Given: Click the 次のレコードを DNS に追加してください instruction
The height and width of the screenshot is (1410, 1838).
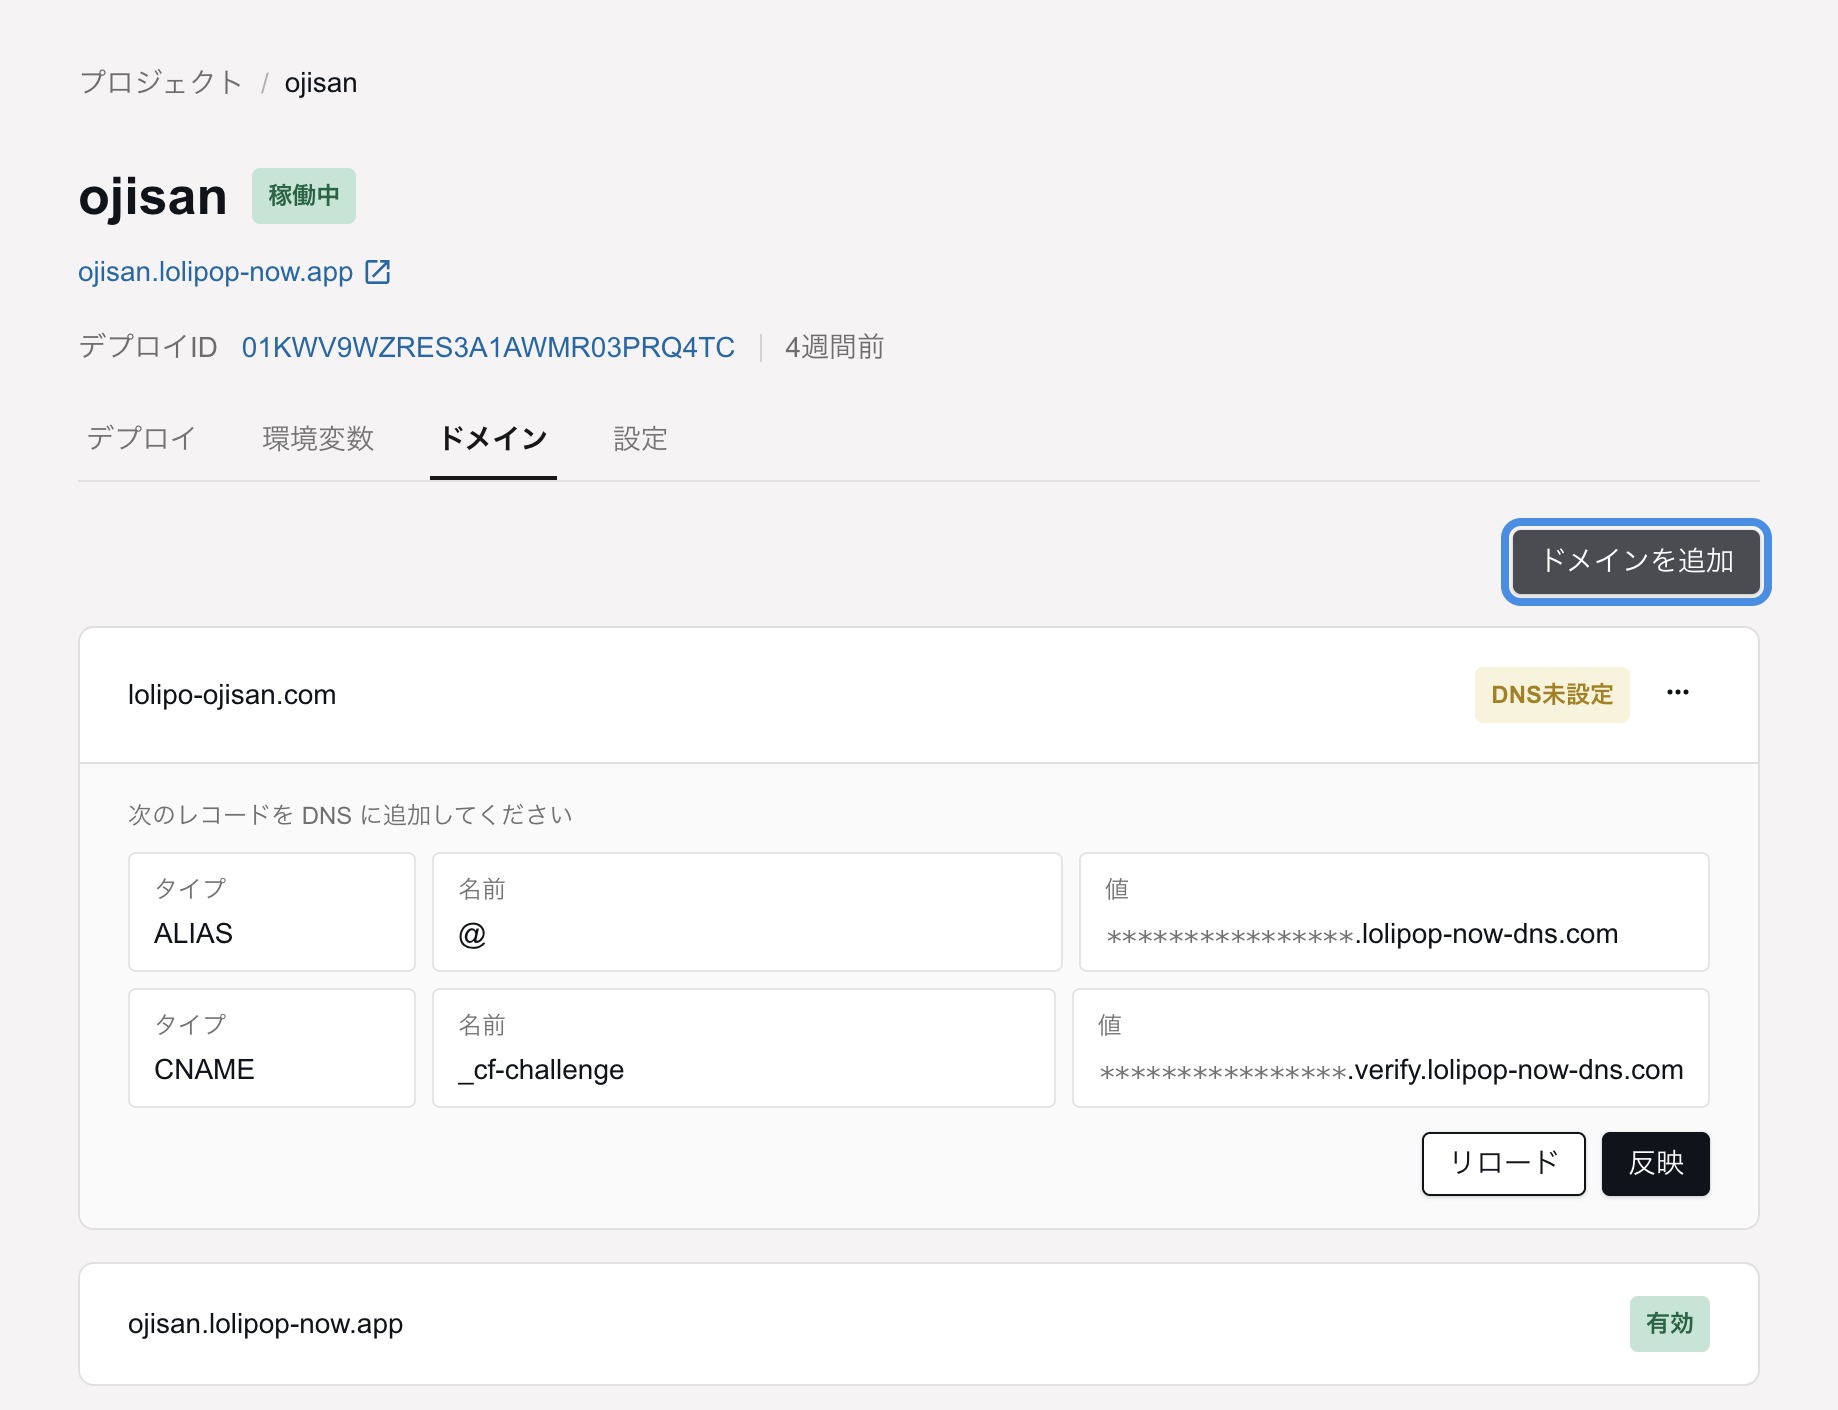Looking at the screenshot, I should coord(350,815).
